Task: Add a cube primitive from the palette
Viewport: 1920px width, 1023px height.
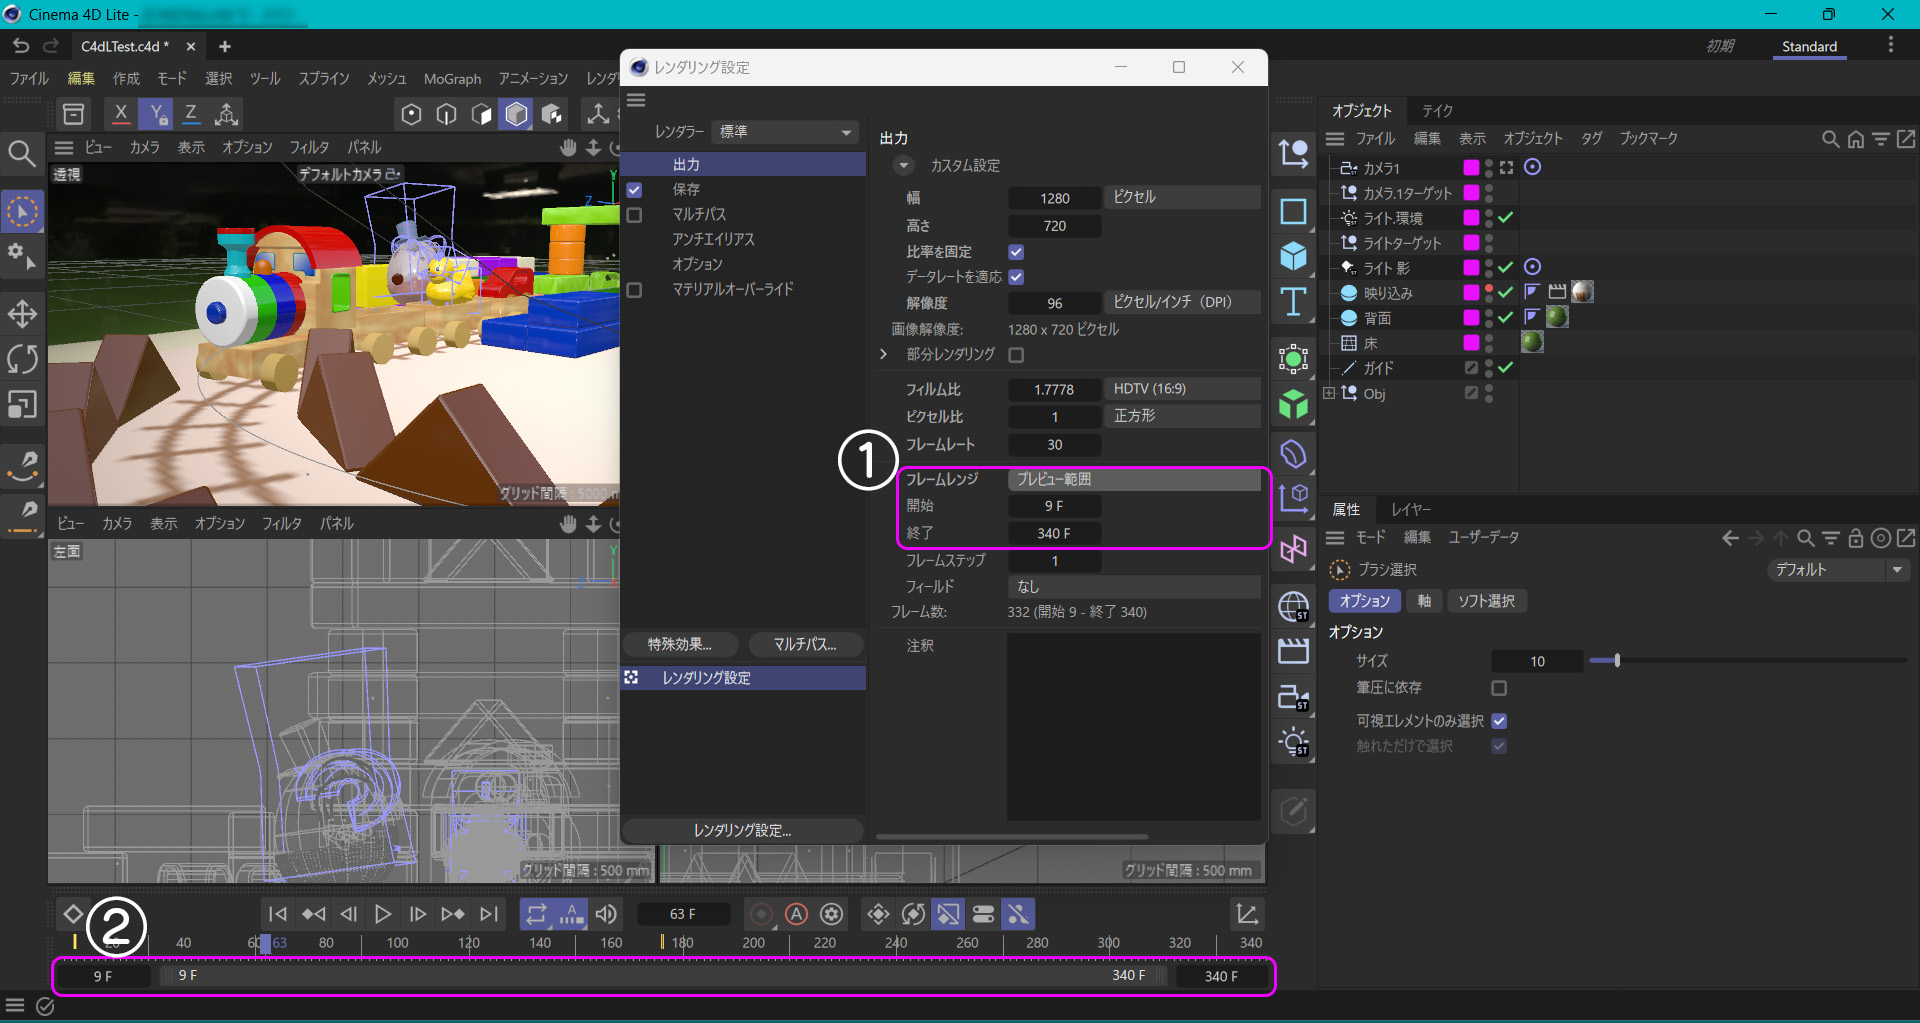Action: (1293, 257)
